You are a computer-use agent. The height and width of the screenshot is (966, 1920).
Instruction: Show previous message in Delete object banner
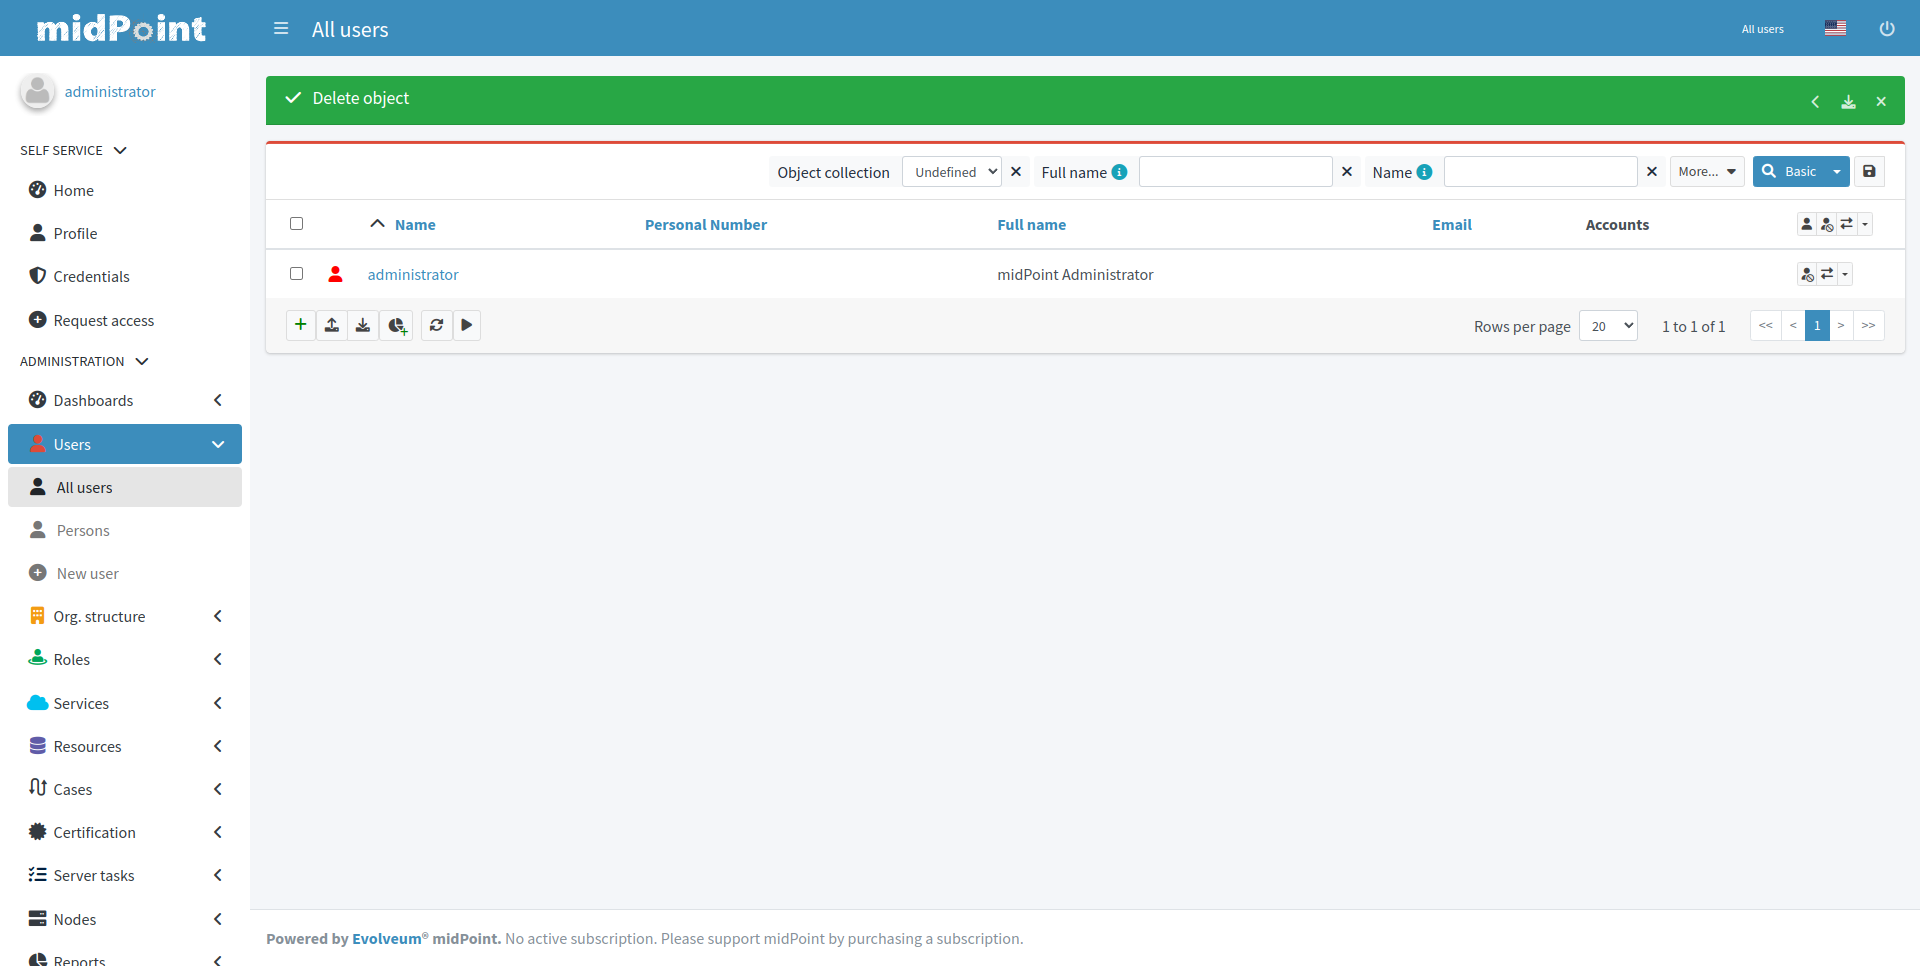pos(1815,102)
